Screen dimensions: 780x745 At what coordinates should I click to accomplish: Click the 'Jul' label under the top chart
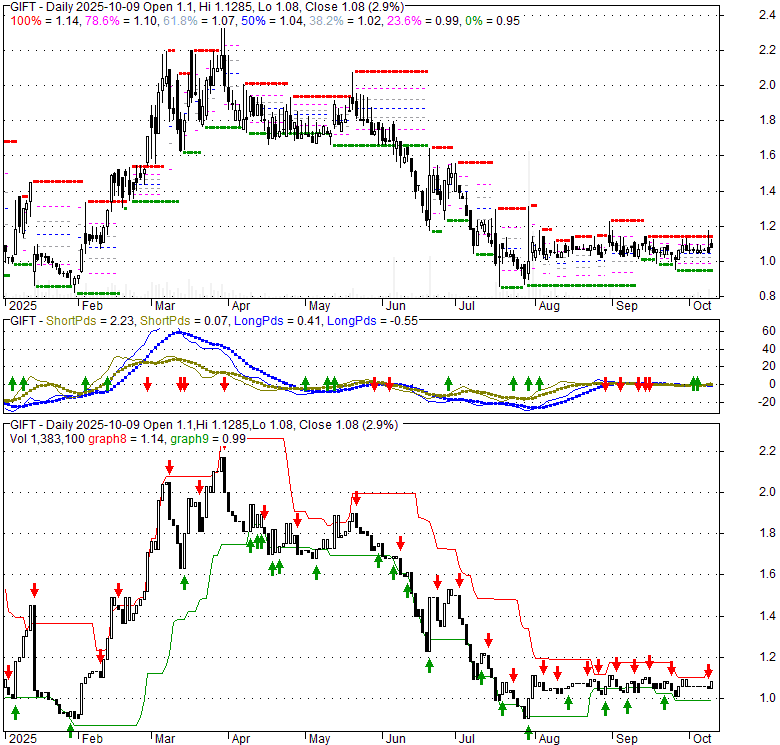pyautogui.click(x=466, y=306)
